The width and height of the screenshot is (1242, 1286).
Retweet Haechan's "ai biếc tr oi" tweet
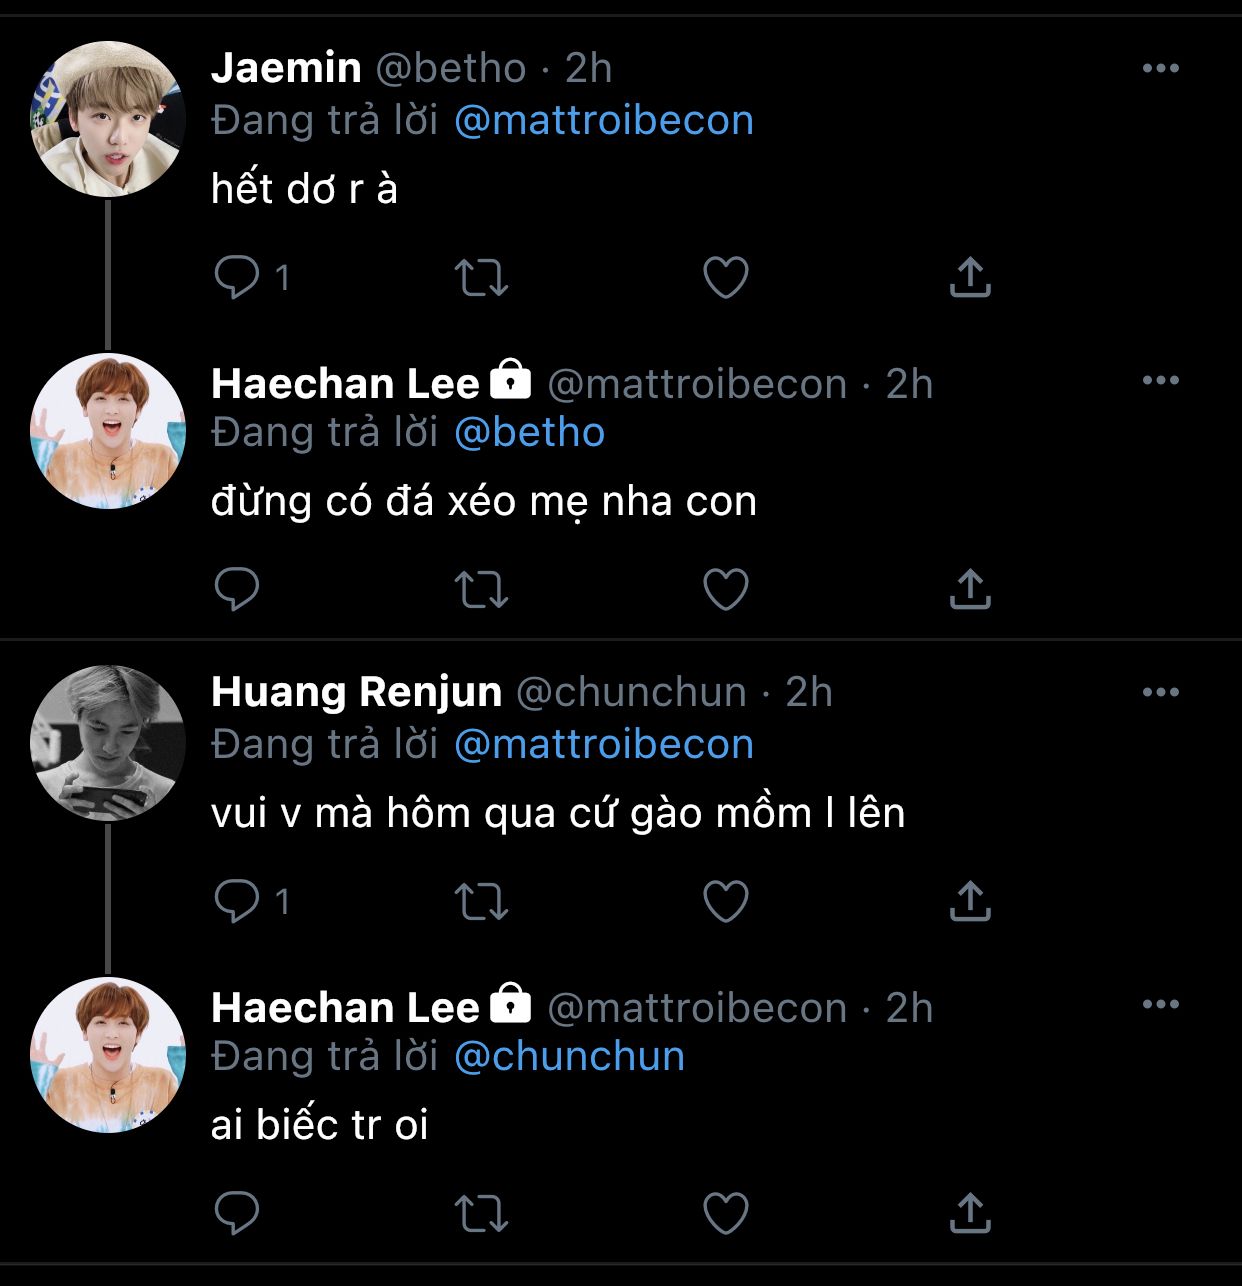click(481, 1213)
